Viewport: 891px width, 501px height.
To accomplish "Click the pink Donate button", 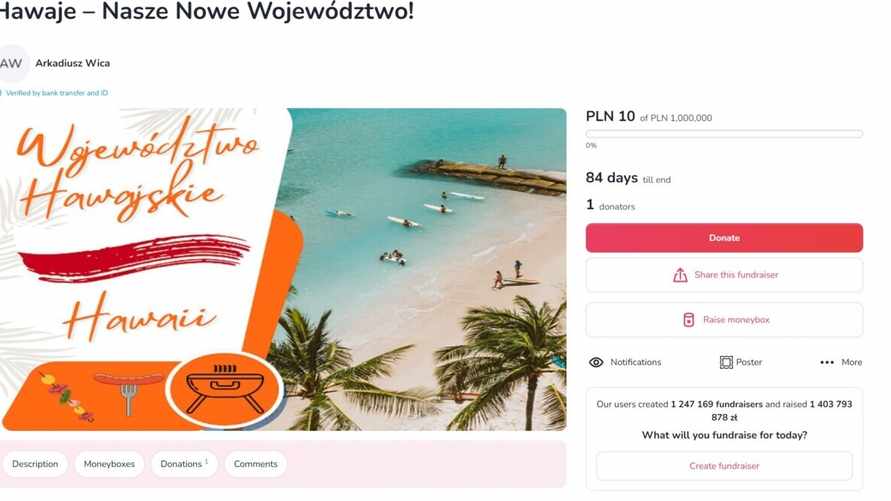I will (x=724, y=237).
